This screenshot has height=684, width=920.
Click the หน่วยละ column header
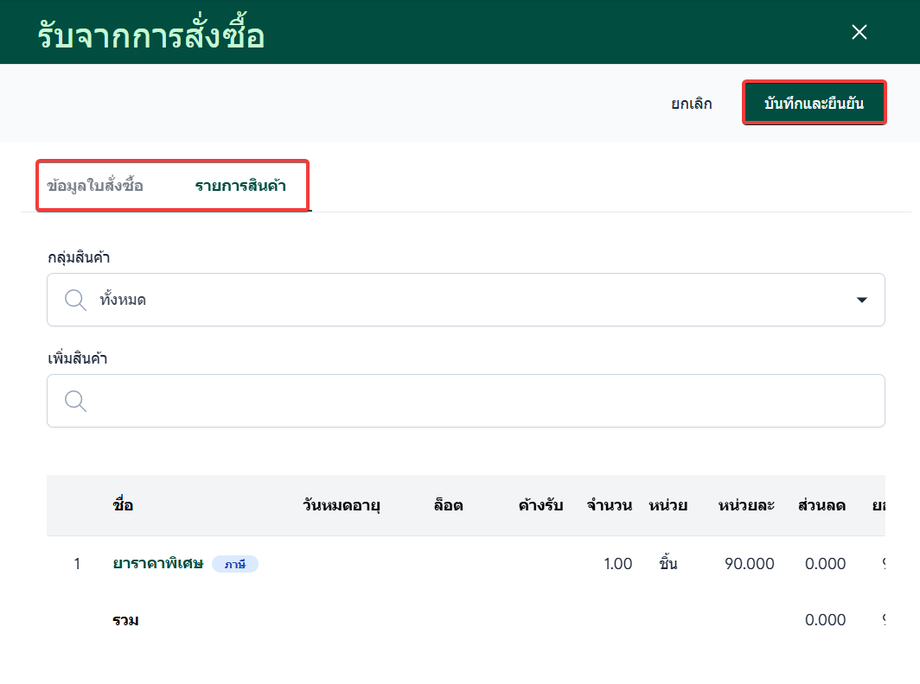pos(746,505)
